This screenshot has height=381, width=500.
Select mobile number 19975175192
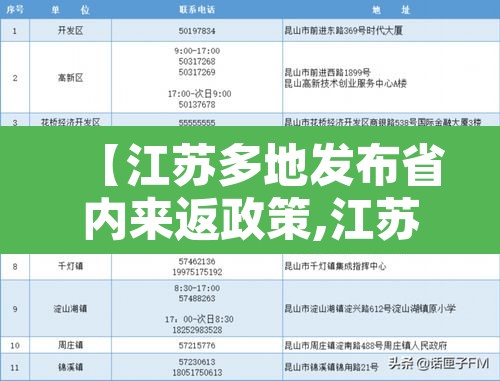[x=197, y=272]
